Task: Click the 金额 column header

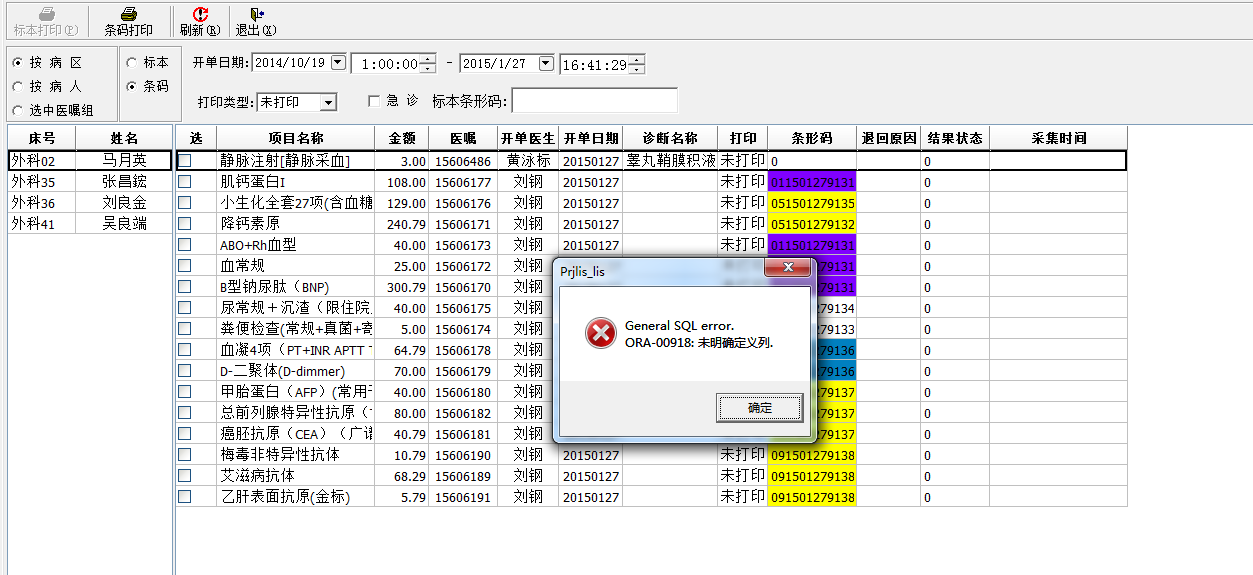Action: point(402,138)
